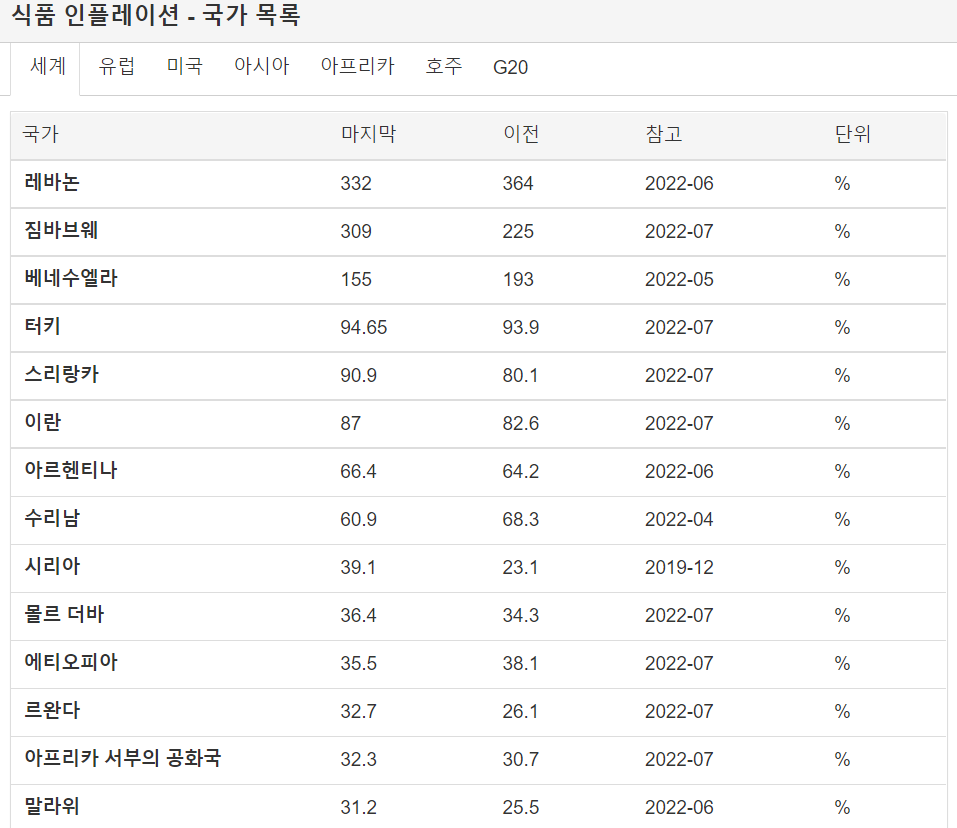This screenshot has width=957, height=828.
Task: Open the 아프리카 tab
Action: coord(358,66)
